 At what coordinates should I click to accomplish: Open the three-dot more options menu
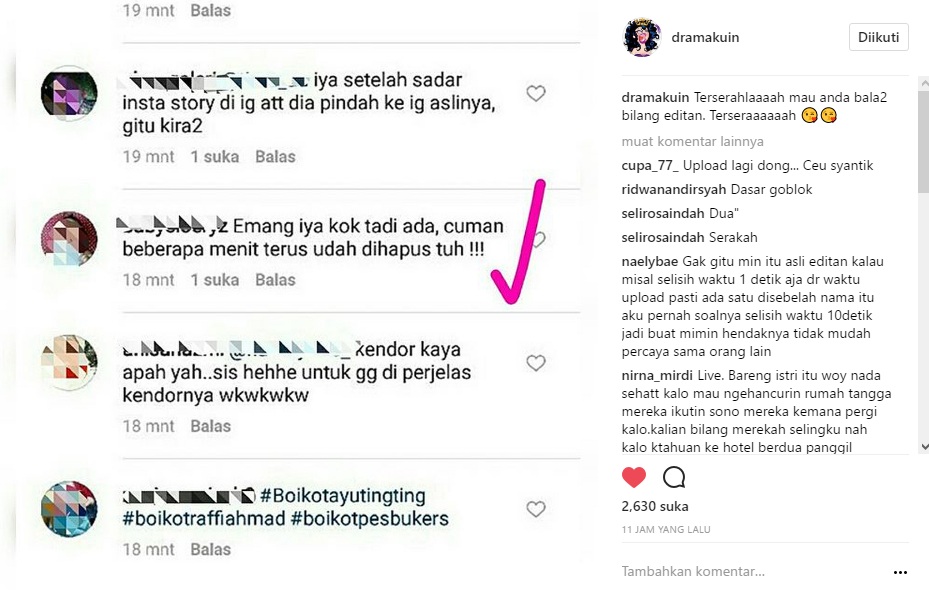pos(900,572)
